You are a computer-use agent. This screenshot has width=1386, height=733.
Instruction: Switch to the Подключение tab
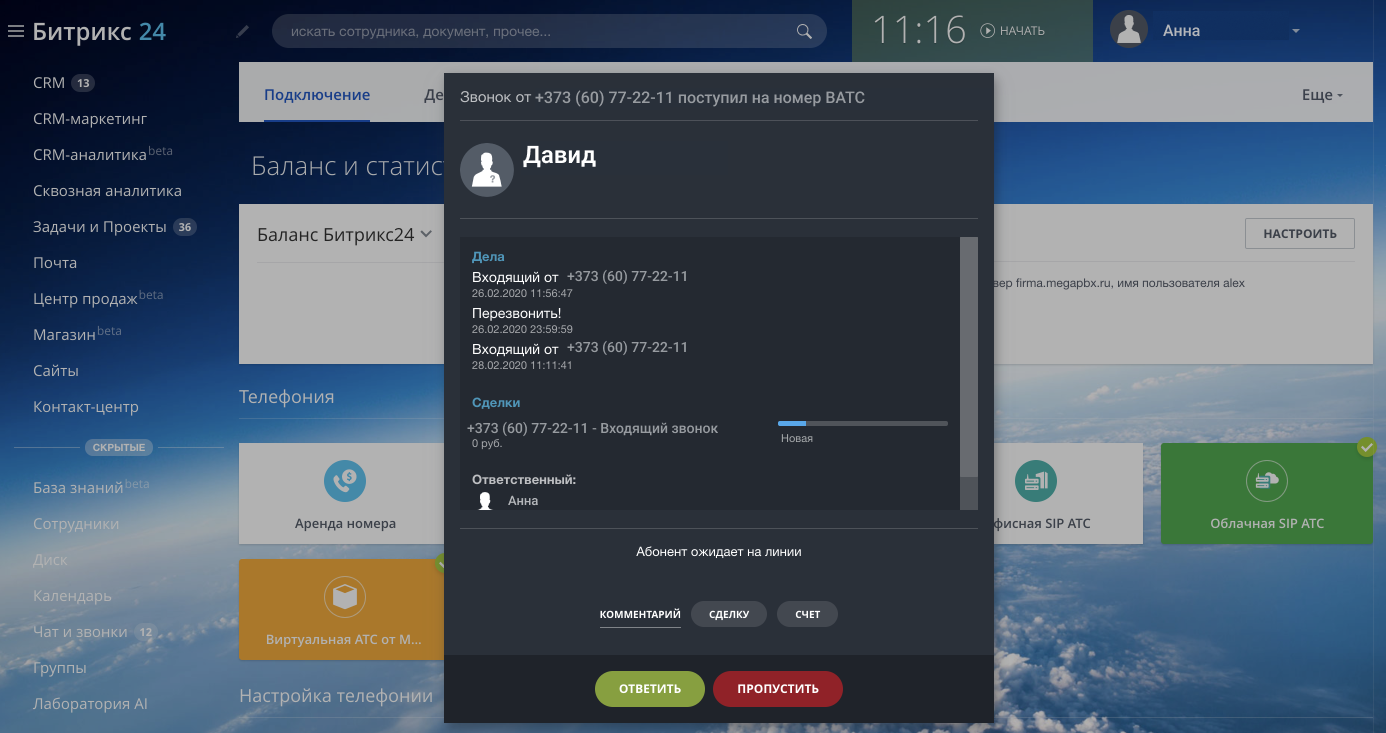[317, 95]
